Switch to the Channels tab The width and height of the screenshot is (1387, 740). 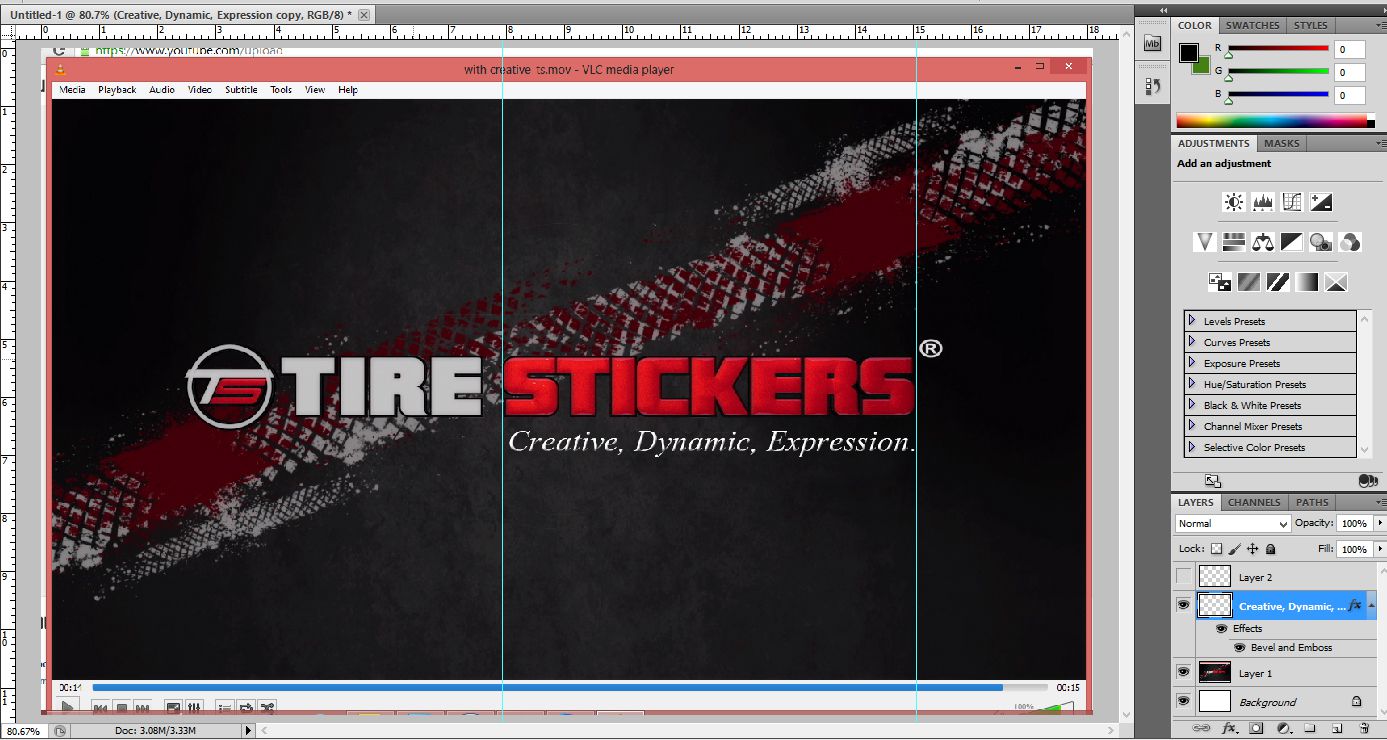[x=1253, y=502]
